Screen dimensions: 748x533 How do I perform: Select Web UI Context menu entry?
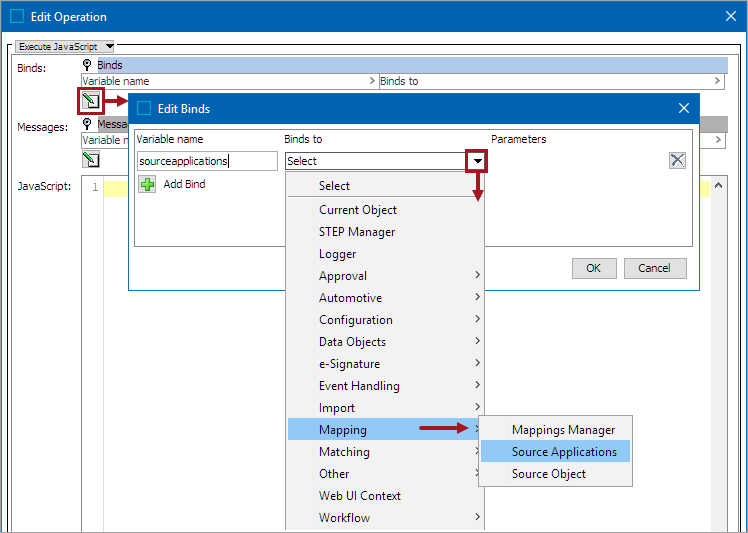pos(360,496)
